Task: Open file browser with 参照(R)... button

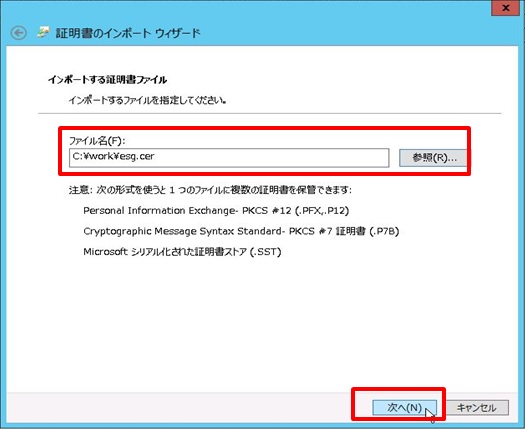Action: tap(433, 157)
